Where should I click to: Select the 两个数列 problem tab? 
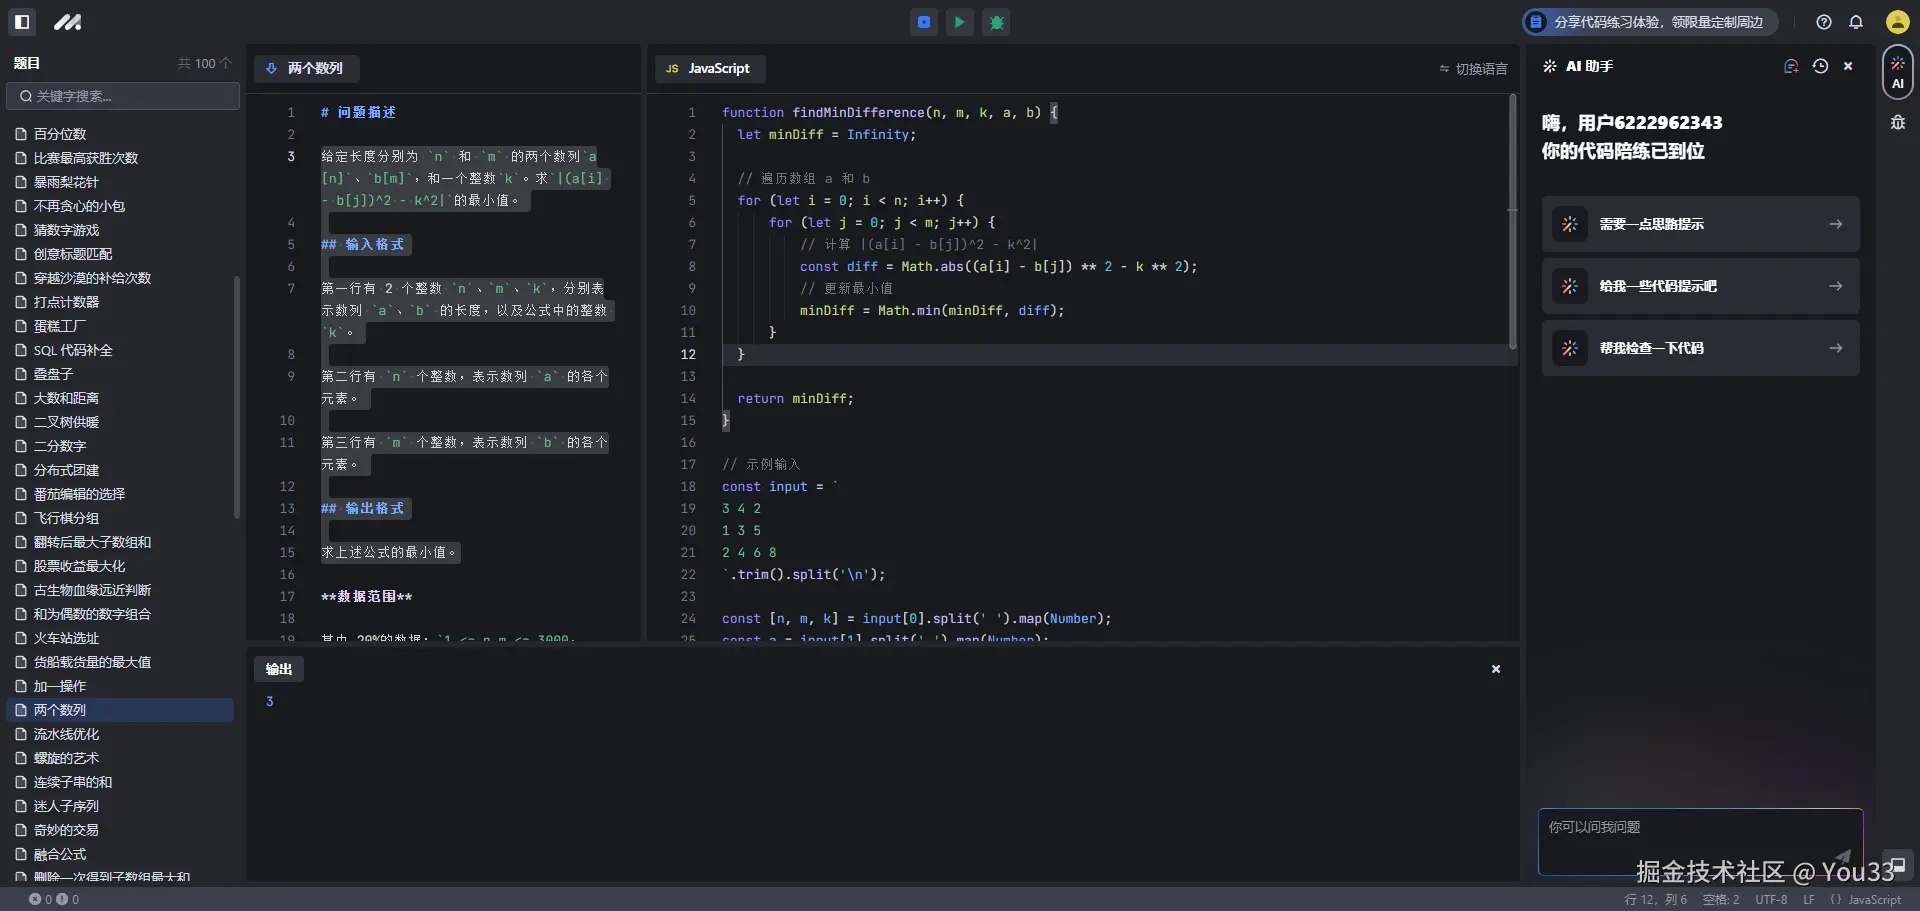click(x=306, y=68)
